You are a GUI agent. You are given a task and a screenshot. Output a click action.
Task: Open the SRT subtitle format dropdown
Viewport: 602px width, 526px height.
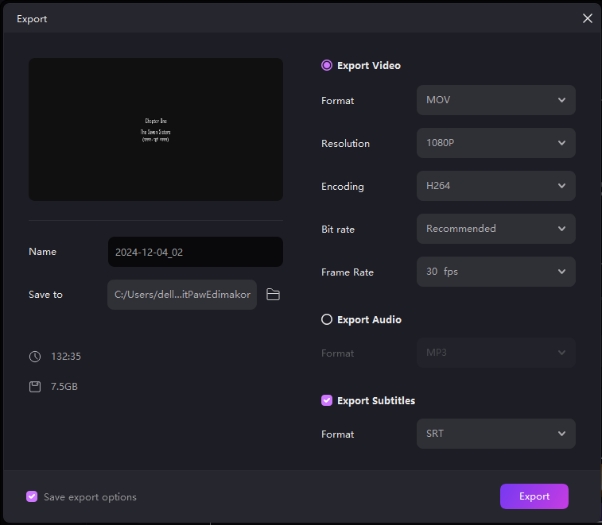[x=495, y=434]
